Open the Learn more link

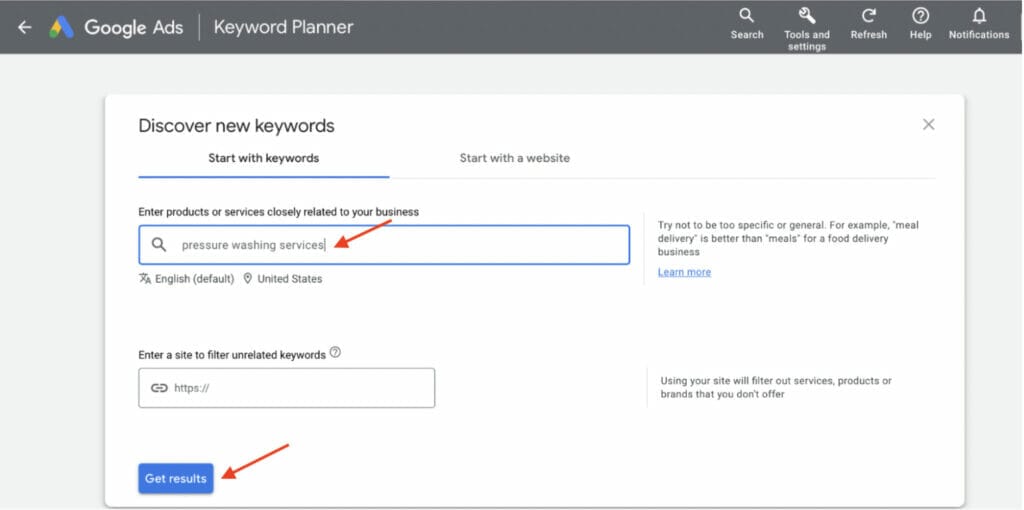pos(684,272)
